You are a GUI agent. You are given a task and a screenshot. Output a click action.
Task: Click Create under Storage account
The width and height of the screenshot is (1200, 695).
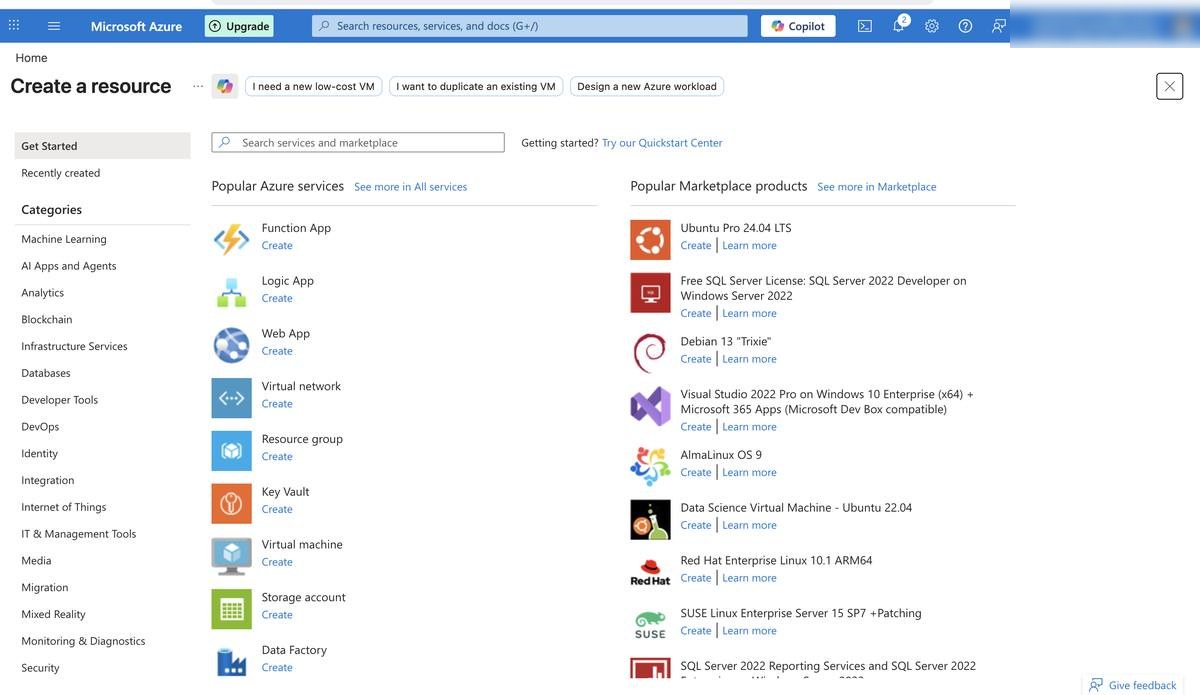click(277, 615)
